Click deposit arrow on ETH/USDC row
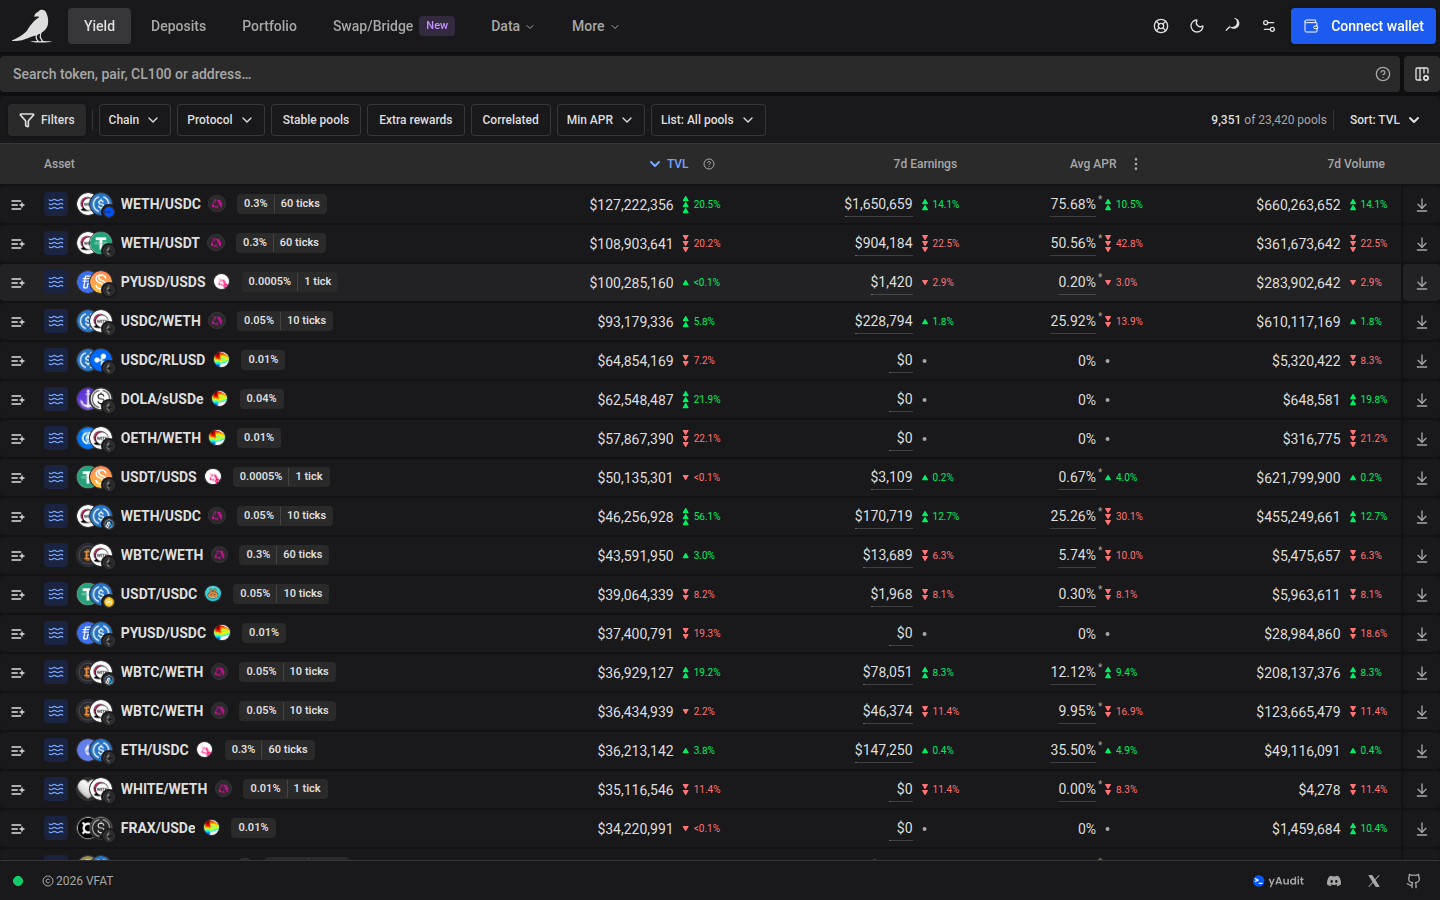The height and width of the screenshot is (900, 1440). coord(1422,751)
